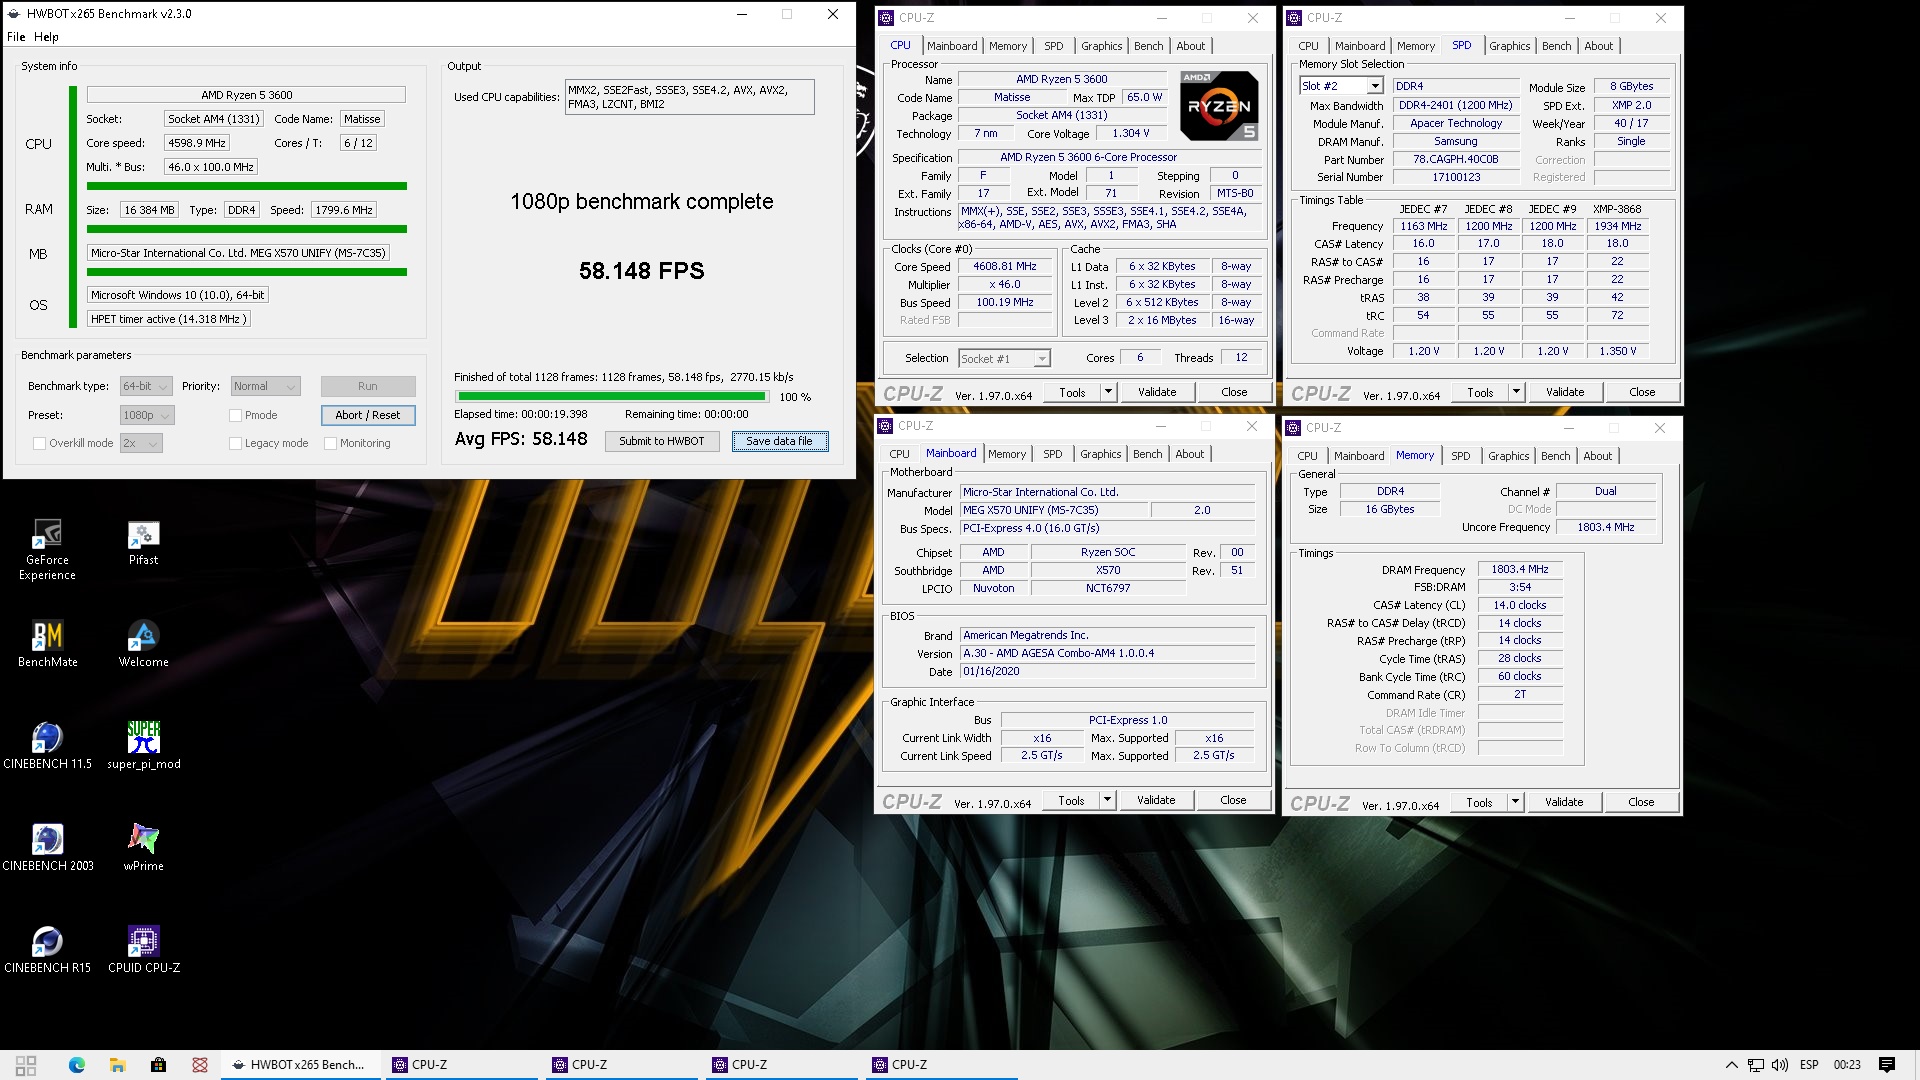The height and width of the screenshot is (1080, 1920).
Task: Open Help menu in HWBOT x265
Action: tap(46, 36)
